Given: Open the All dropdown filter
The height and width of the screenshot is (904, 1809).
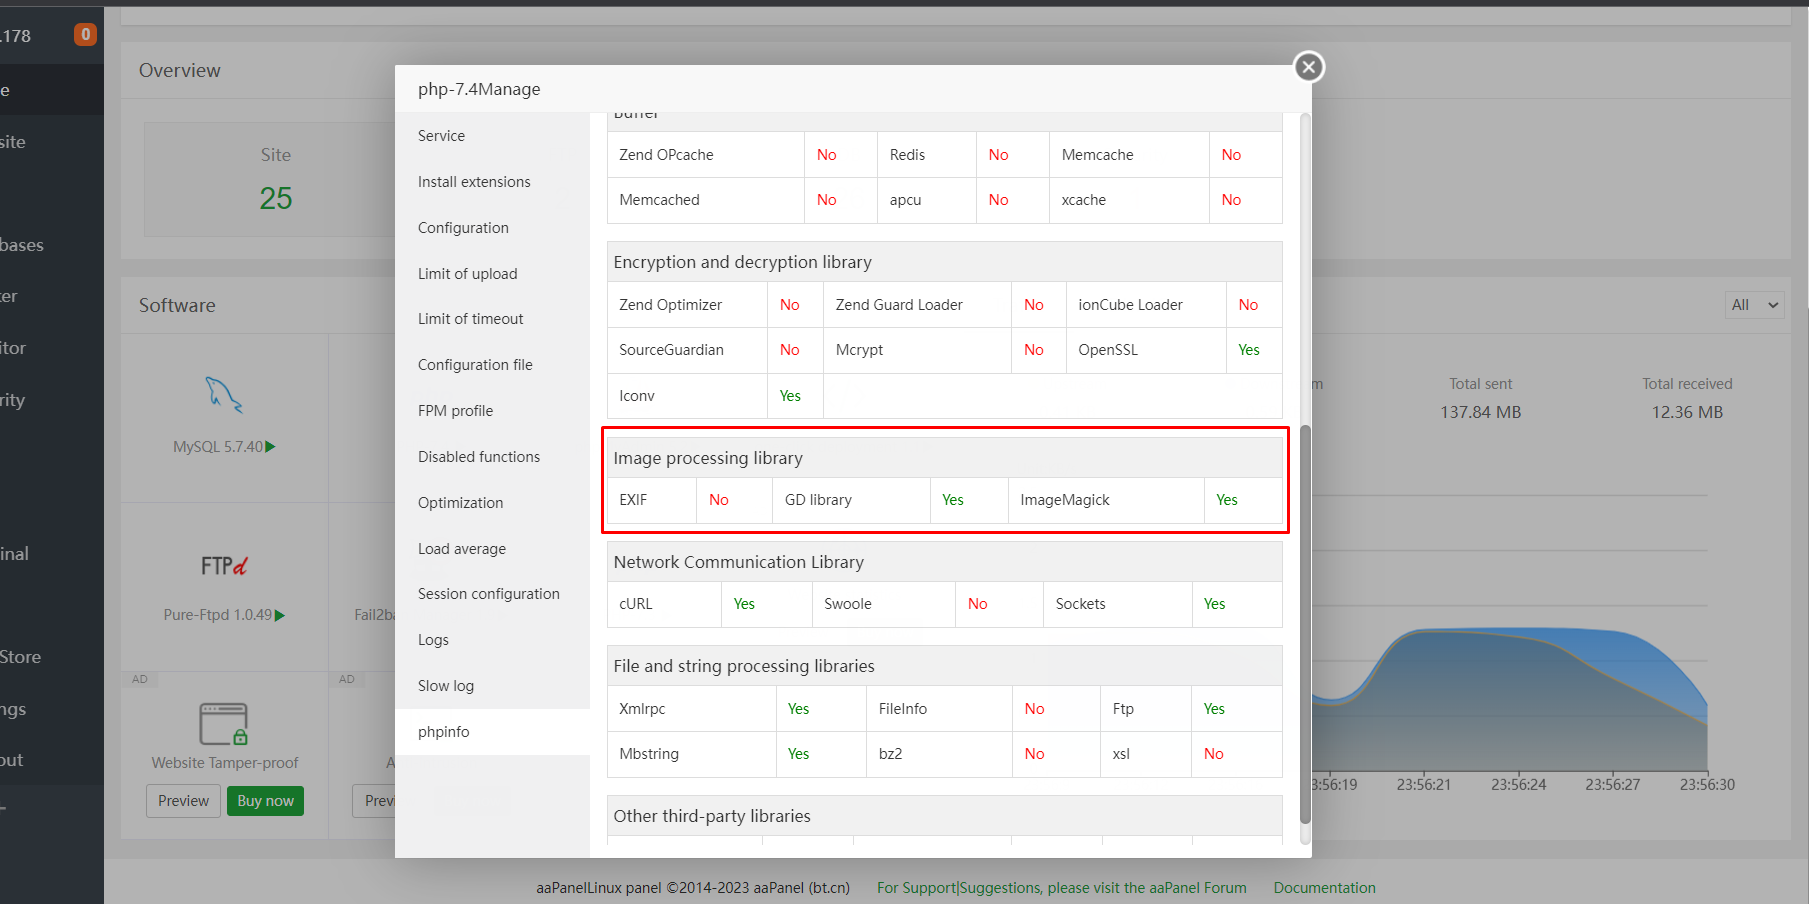Looking at the screenshot, I should [x=1755, y=305].
